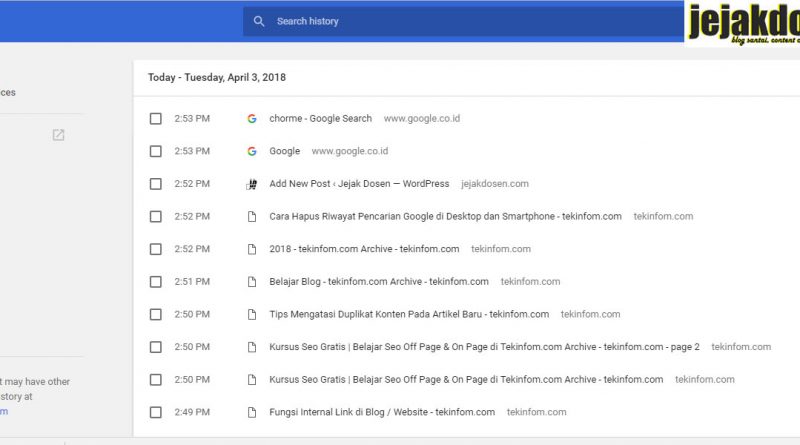Screen dimensions: 800x445
Task: Open Tips Mengatasi Duplikat Konten link
Action: point(409,314)
